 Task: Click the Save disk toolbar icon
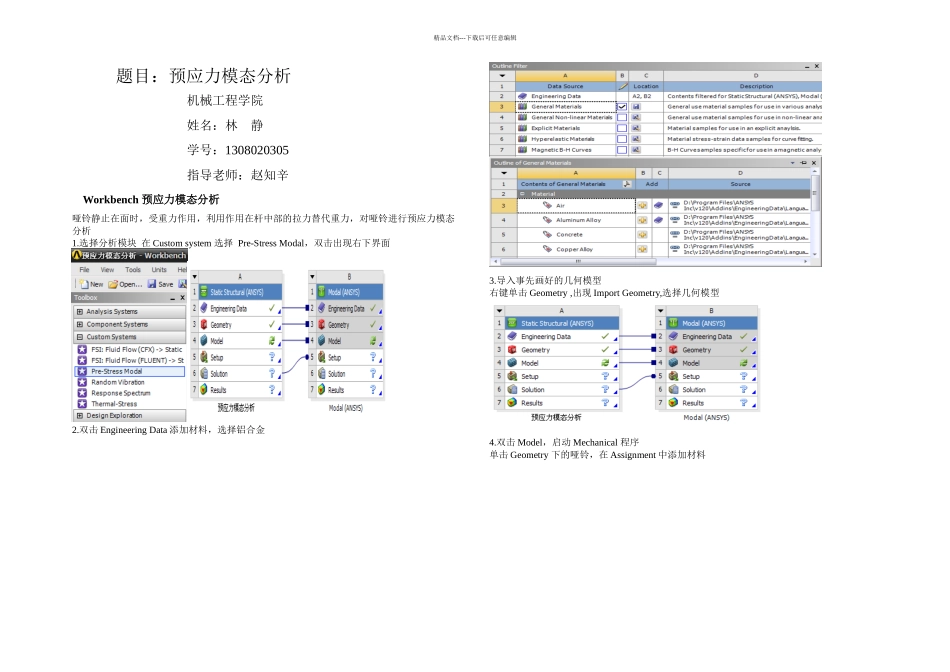(152, 284)
